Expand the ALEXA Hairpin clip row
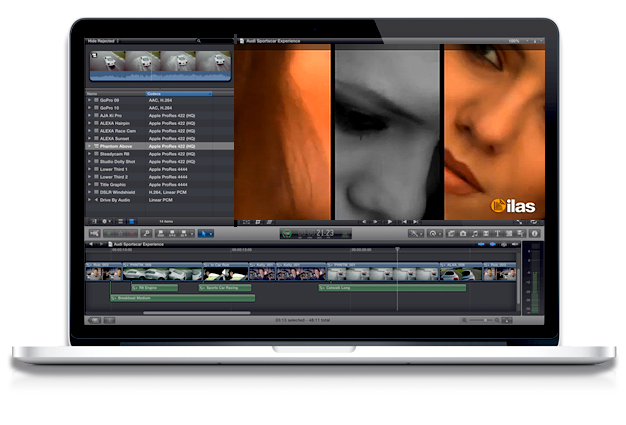Screen dimensions: 626x425 pyautogui.click(x=89, y=123)
